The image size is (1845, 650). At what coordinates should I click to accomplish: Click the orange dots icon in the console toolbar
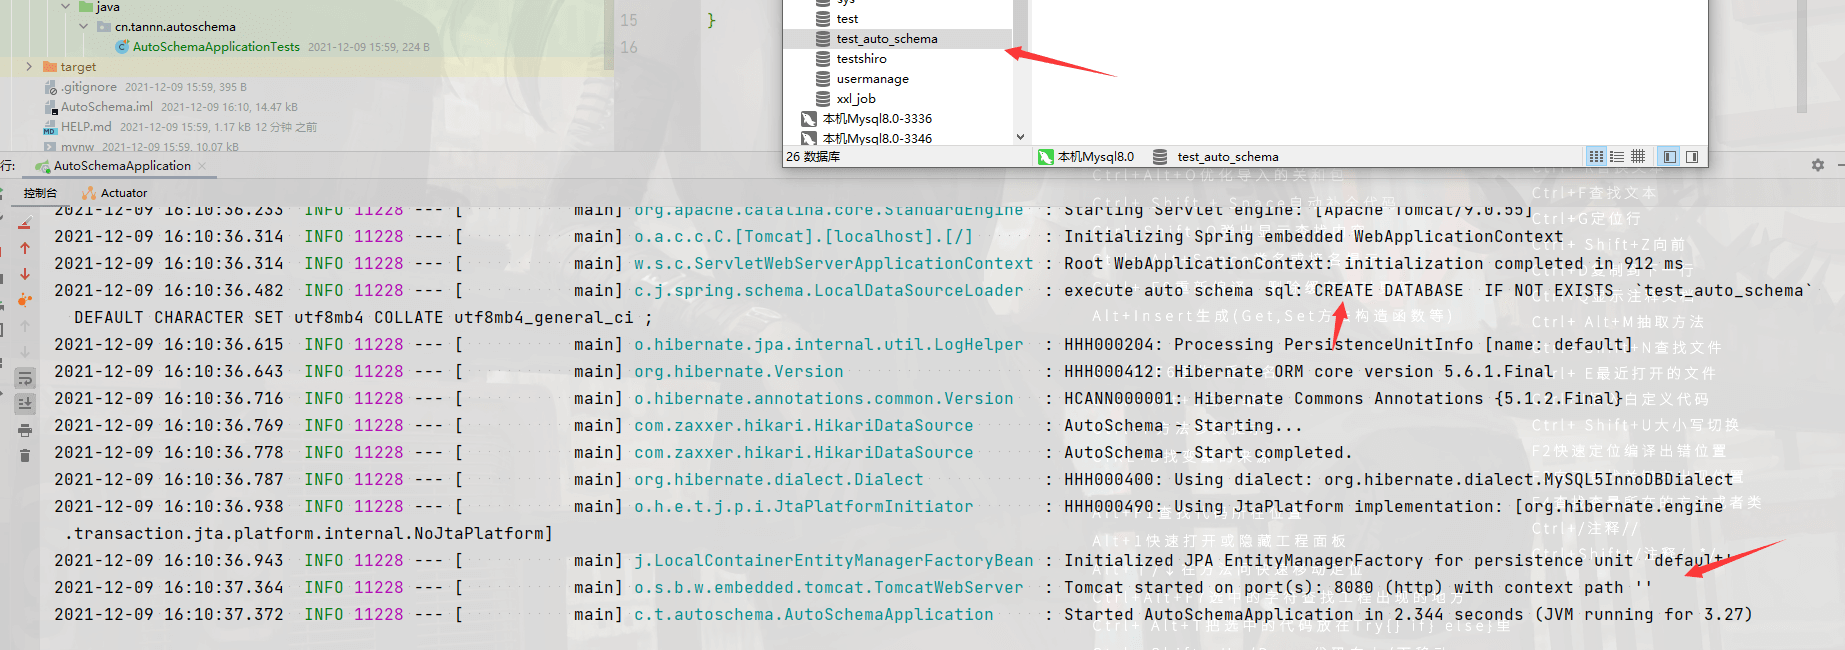pyautogui.click(x=25, y=300)
